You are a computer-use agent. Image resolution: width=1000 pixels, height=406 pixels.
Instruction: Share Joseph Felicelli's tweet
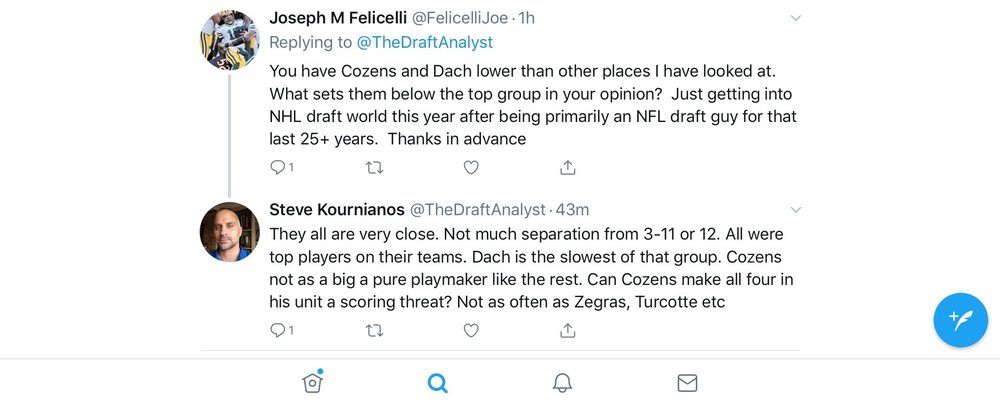click(568, 168)
